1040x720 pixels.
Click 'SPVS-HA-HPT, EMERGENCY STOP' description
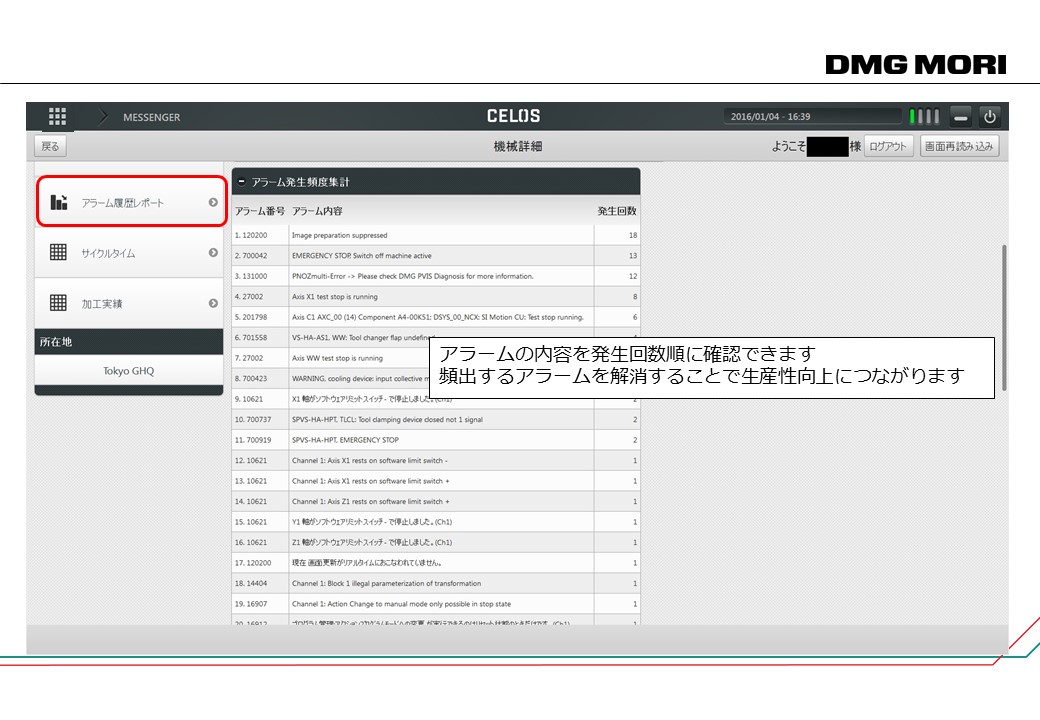point(346,441)
